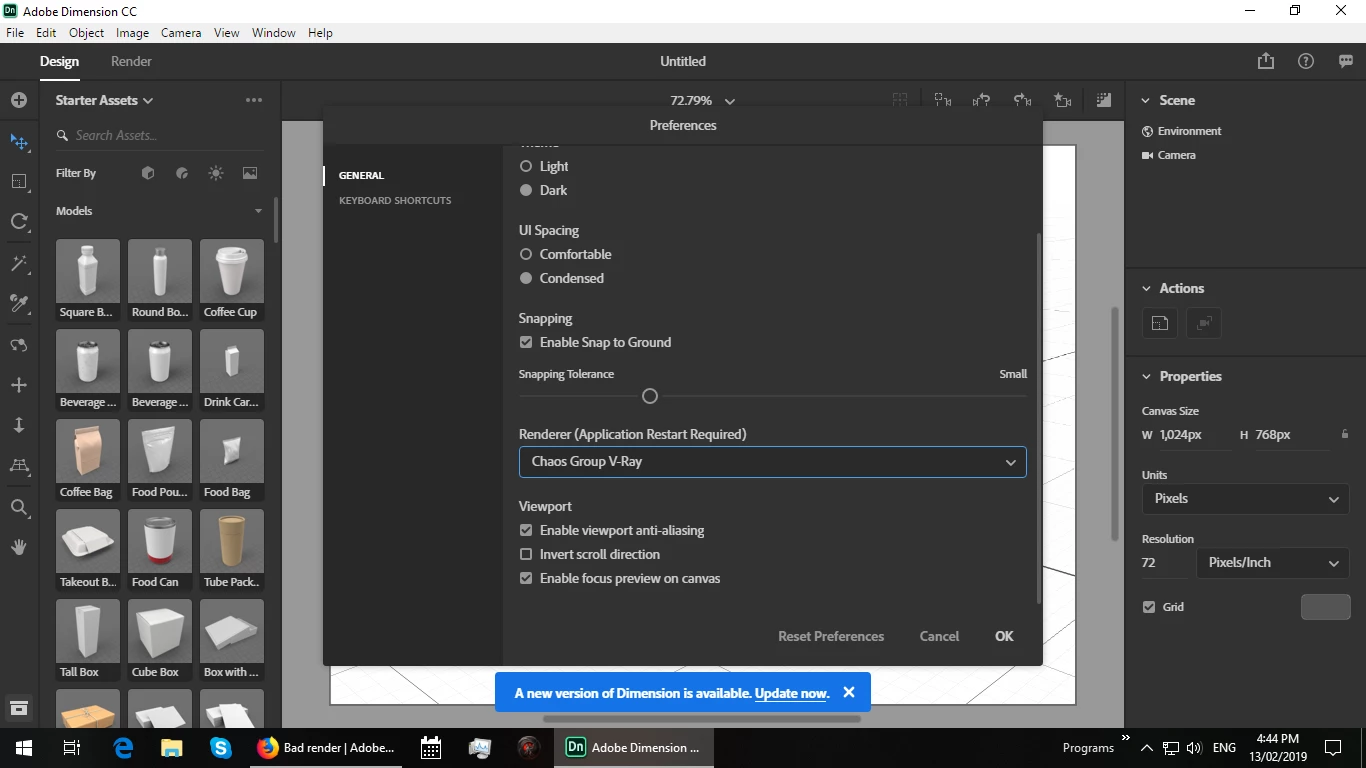Toggle Enable viewport anti-aliasing checkbox

pyautogui.click(x=526, y=530)
